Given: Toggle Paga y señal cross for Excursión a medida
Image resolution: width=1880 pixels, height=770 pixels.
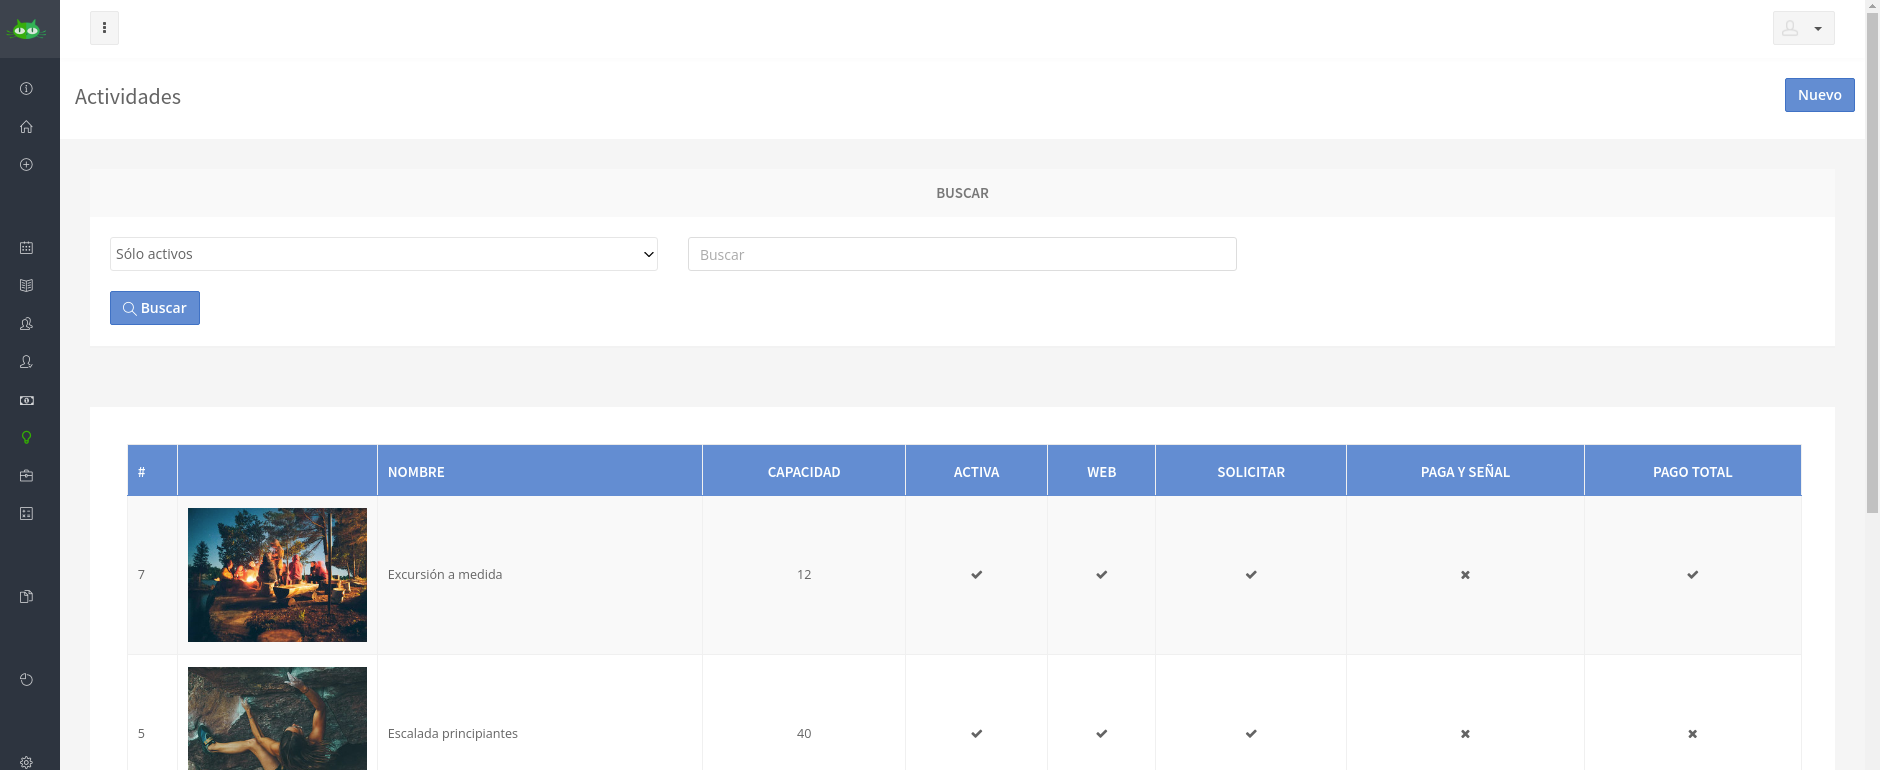Looking at the screenshot, I should tap(1465, 575).
